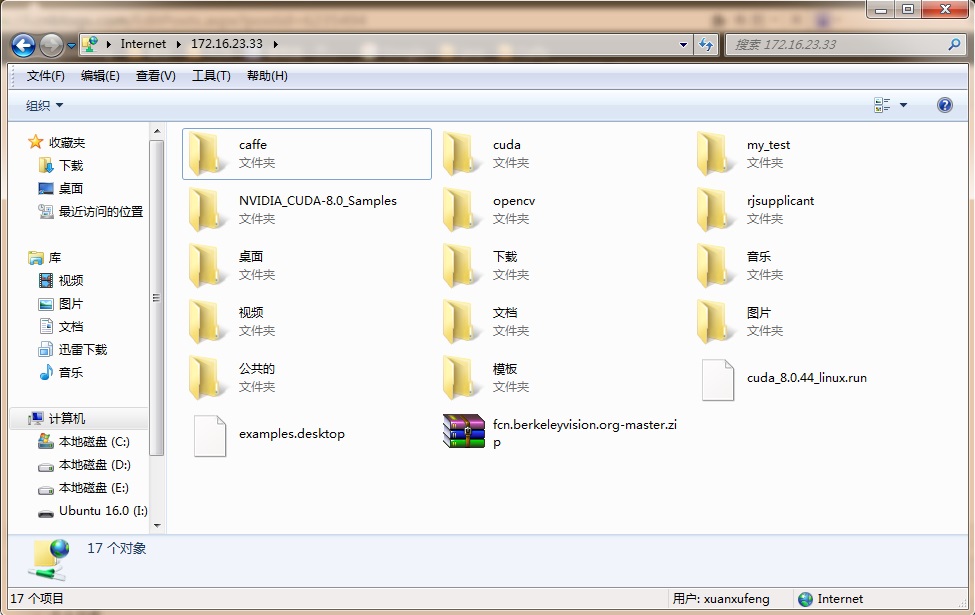Click the Back navigation arrow button
Viewport: 975px width, 615px height.
pyautogui.click(x=24, y=45)
